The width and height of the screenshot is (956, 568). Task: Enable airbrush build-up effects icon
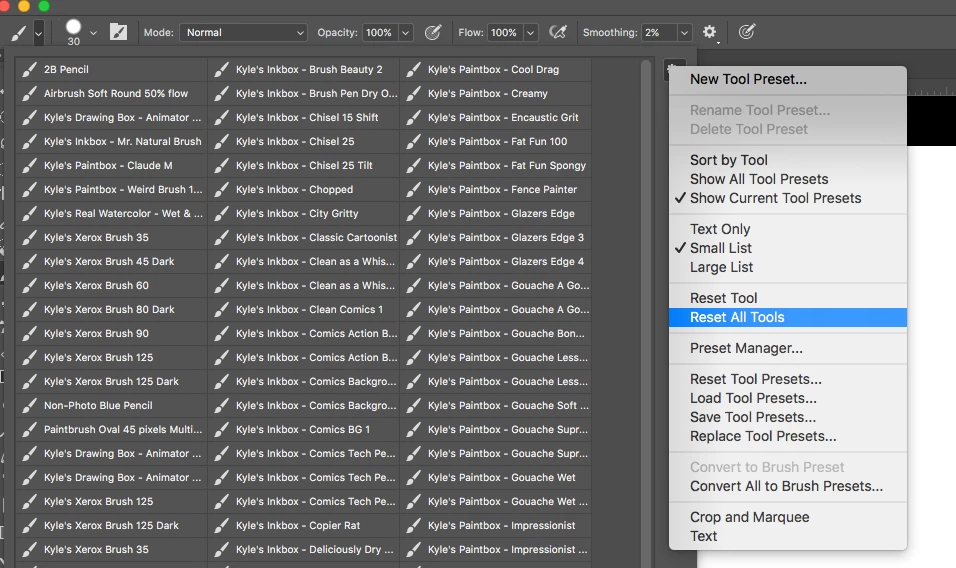coord(557,32)
